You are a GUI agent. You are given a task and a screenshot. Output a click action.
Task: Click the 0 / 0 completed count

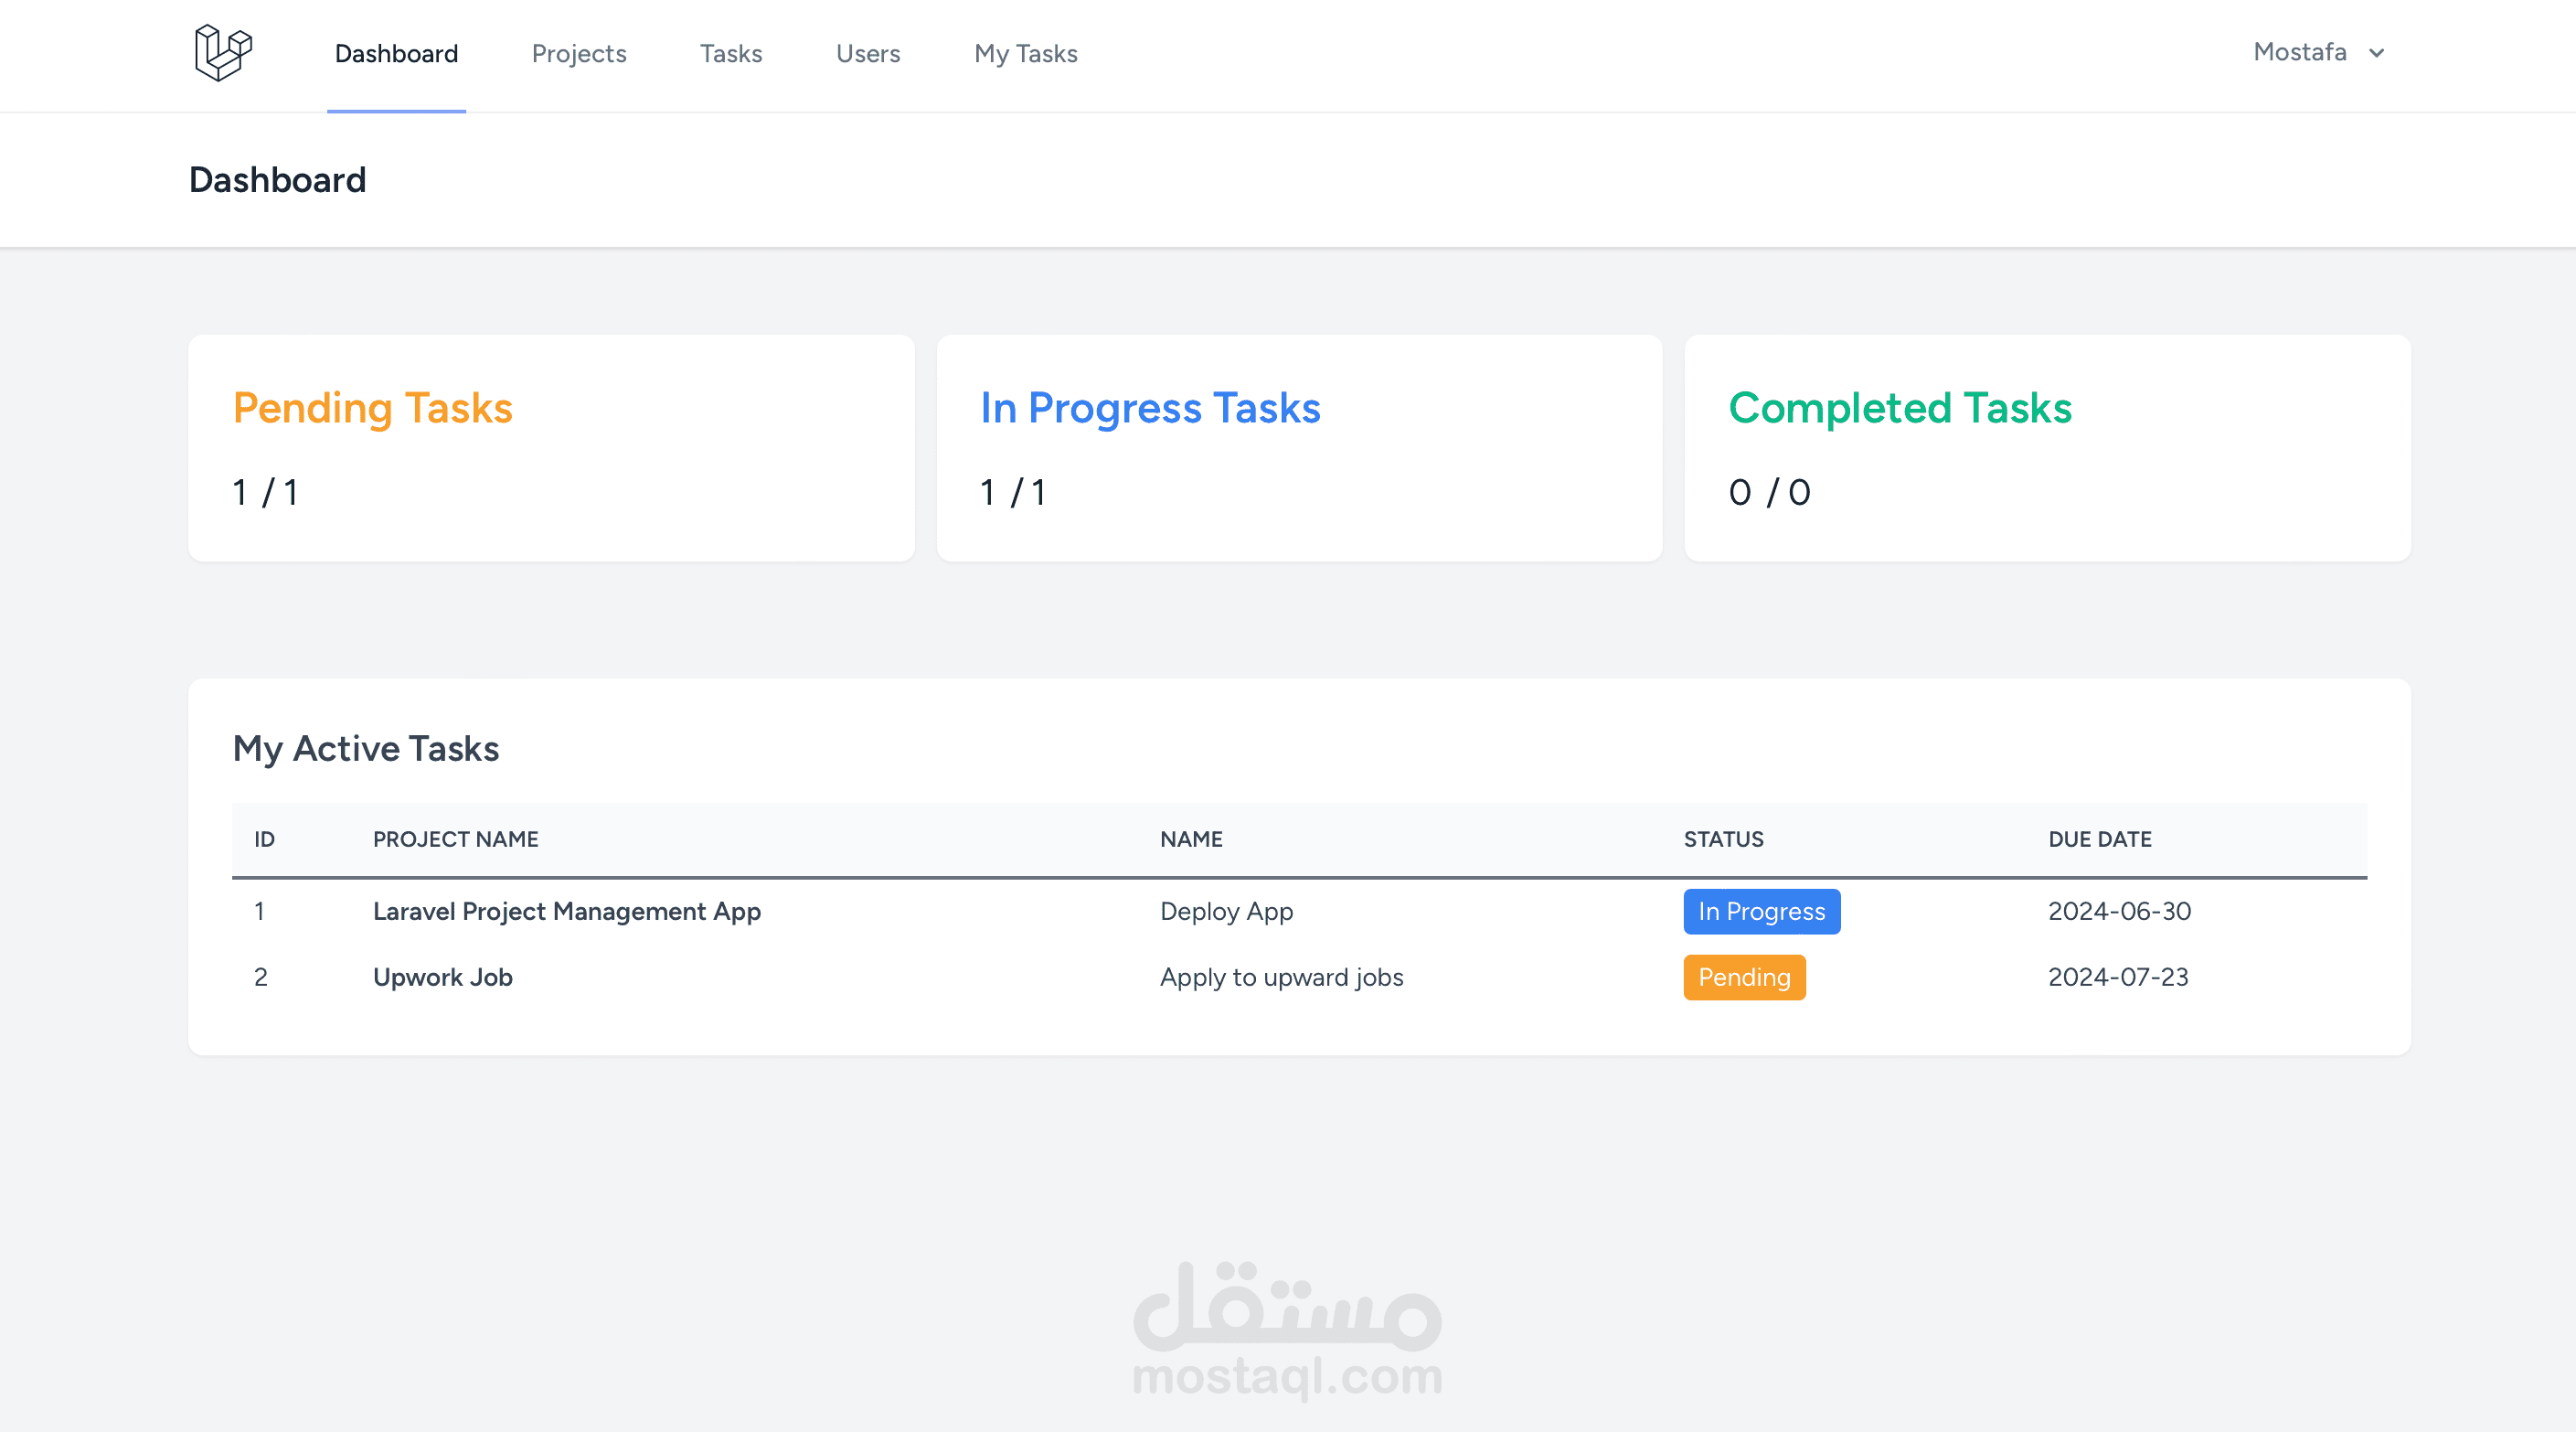[x=1769, y=492]
